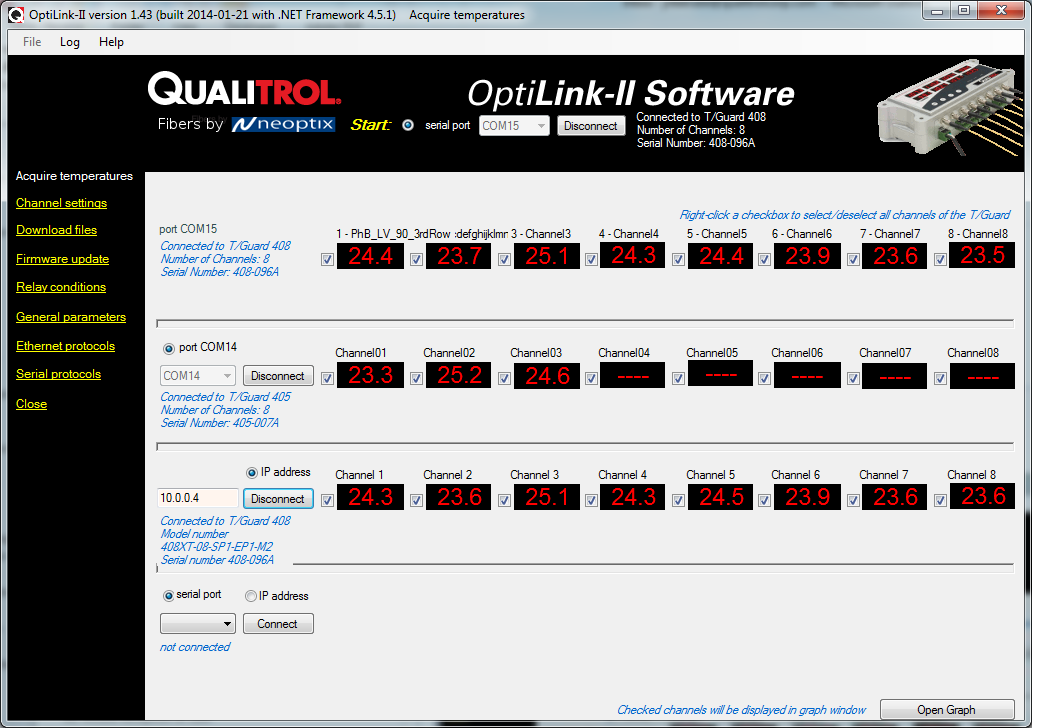Click the Qualitrol logo in the header
1040x728 pixels.
[245, 90]
